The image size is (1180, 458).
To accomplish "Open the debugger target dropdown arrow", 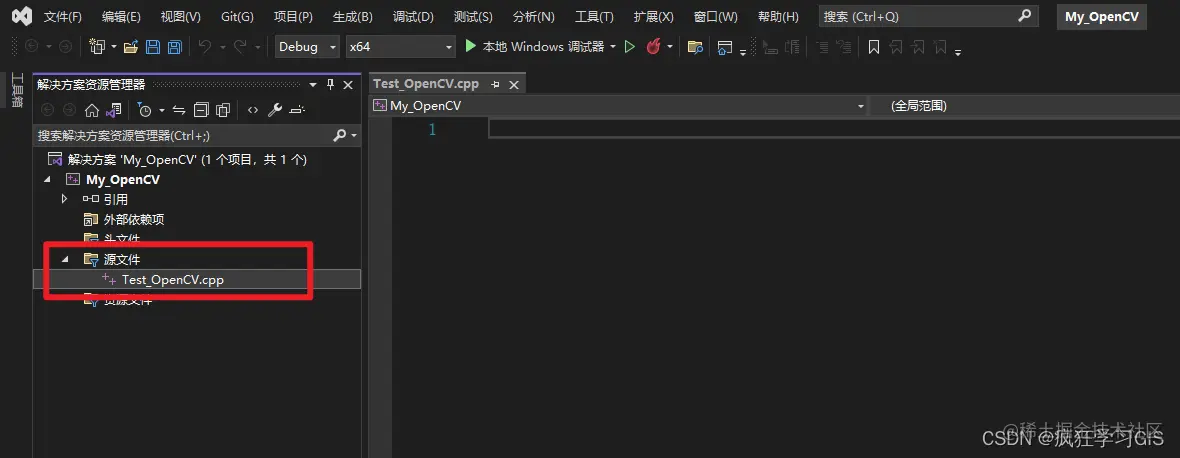I will coord(613,47).
